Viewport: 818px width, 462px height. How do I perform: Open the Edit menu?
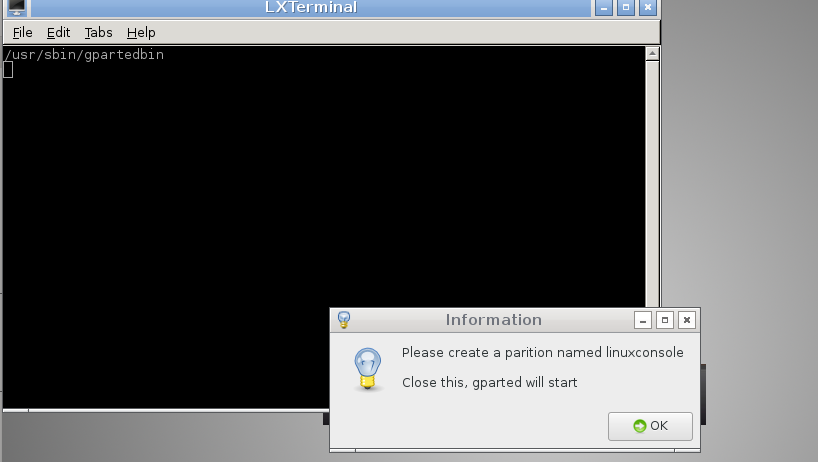click(58, 32)
